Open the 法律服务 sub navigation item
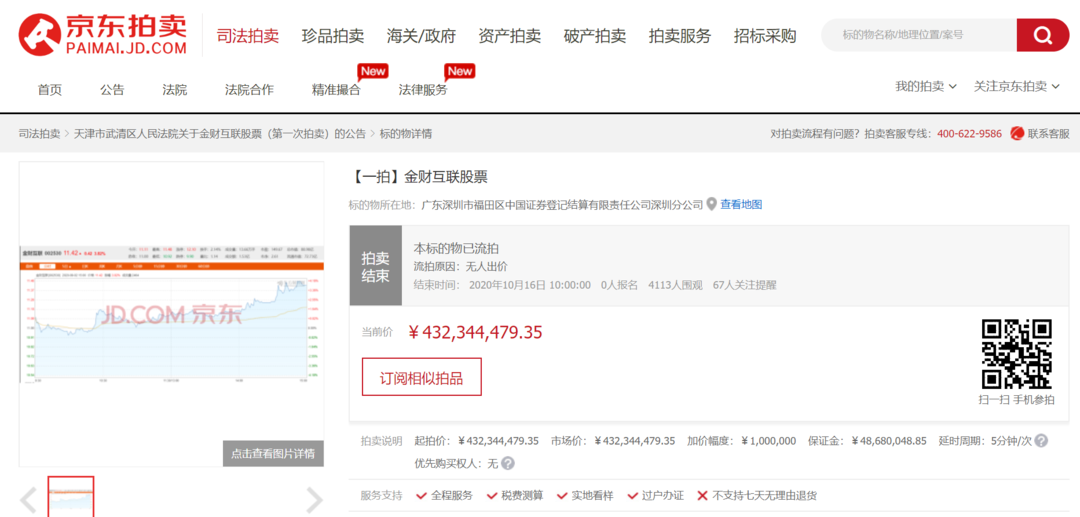Screen dimensions: 1080x517 point(423,89)
